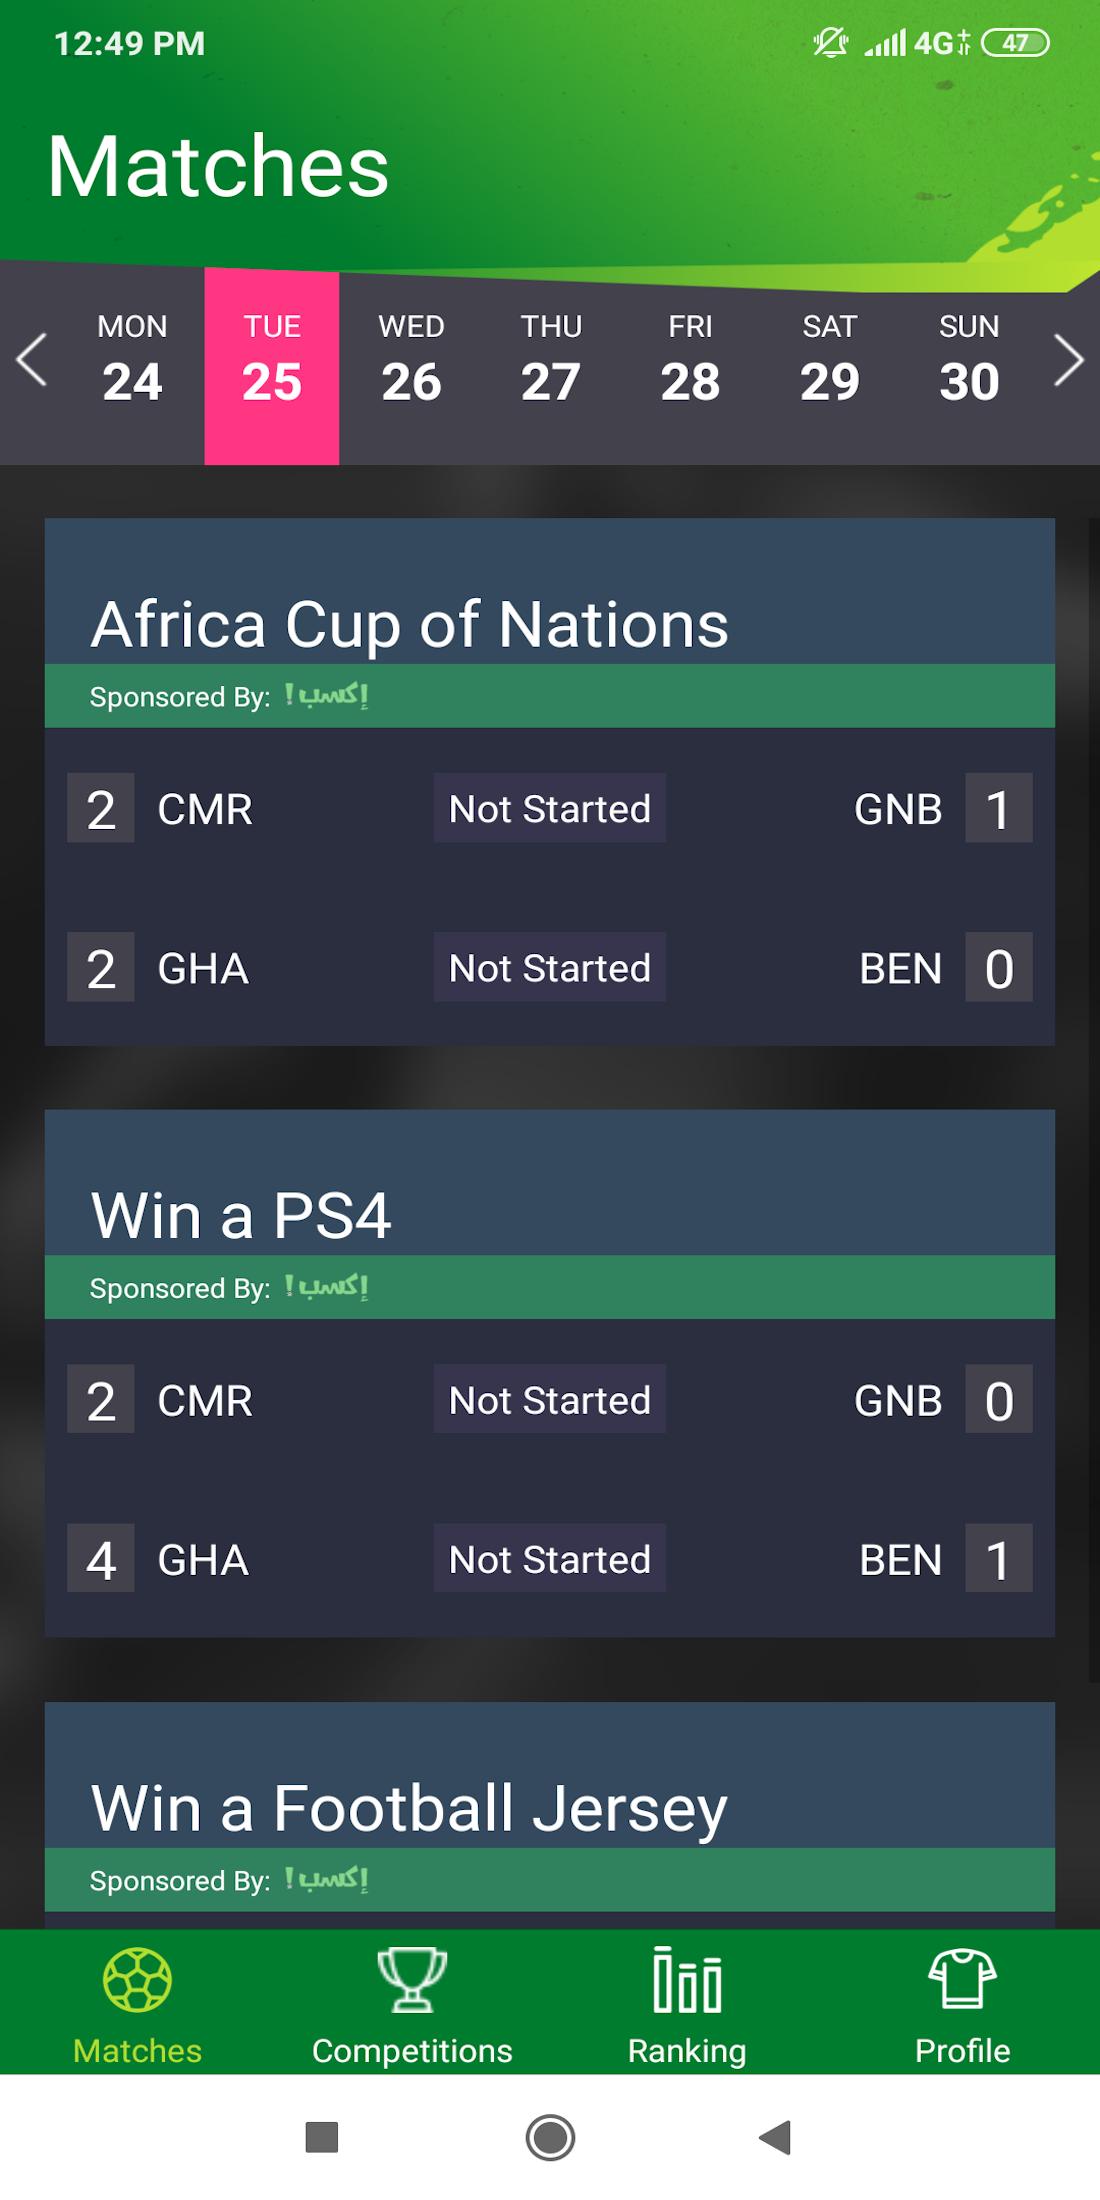
Task: Go to previous week with left chevron
Action: point(32,360)
